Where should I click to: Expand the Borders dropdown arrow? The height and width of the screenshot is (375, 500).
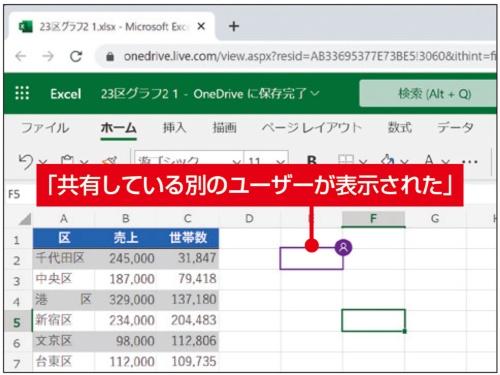coord(363,162)
